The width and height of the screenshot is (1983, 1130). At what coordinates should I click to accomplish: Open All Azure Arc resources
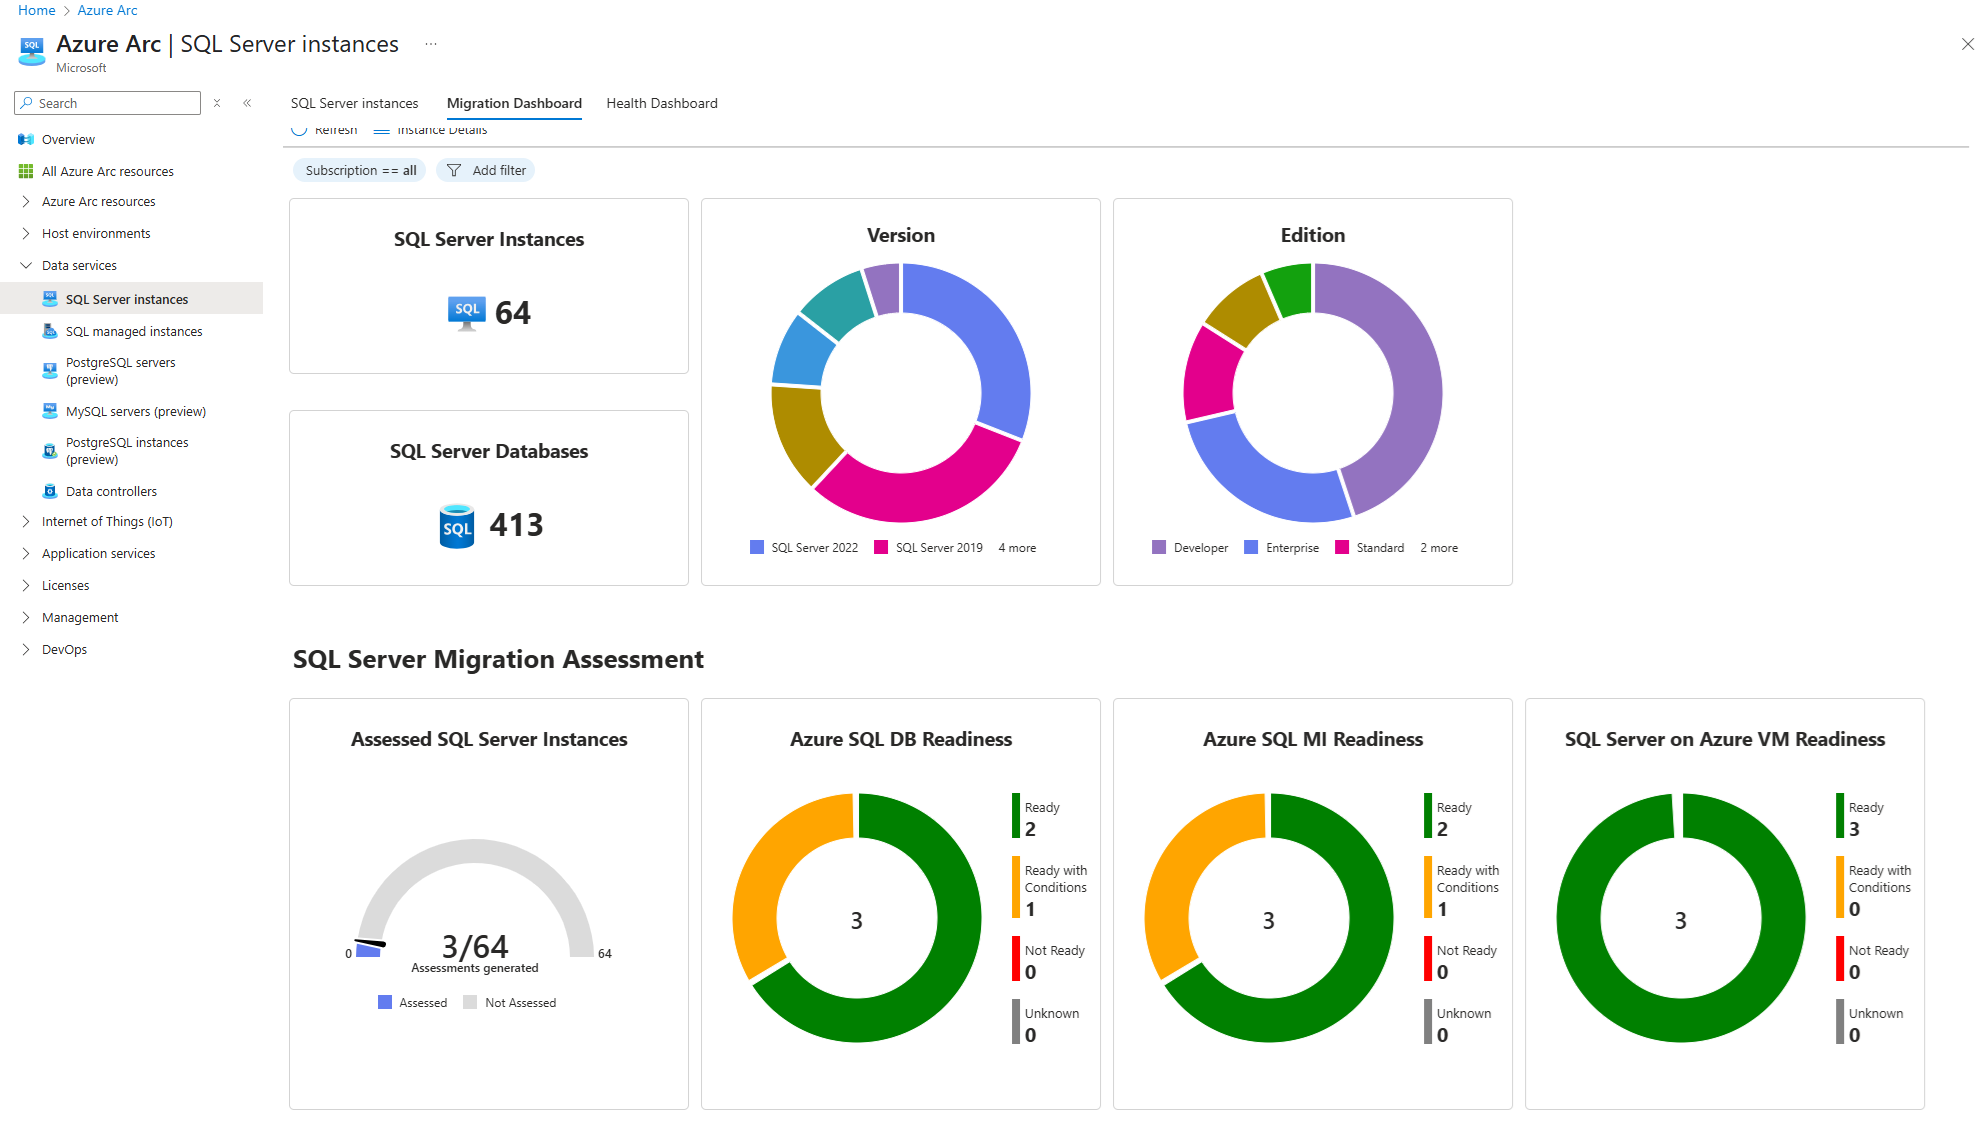(107, 171)
